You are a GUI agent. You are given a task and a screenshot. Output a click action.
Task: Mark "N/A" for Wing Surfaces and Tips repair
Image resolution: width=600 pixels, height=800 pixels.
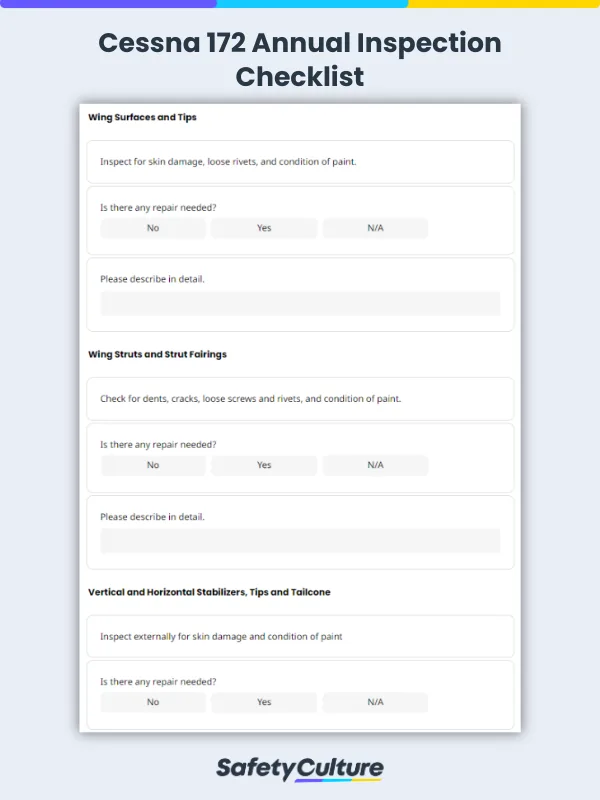click(375, 228)
